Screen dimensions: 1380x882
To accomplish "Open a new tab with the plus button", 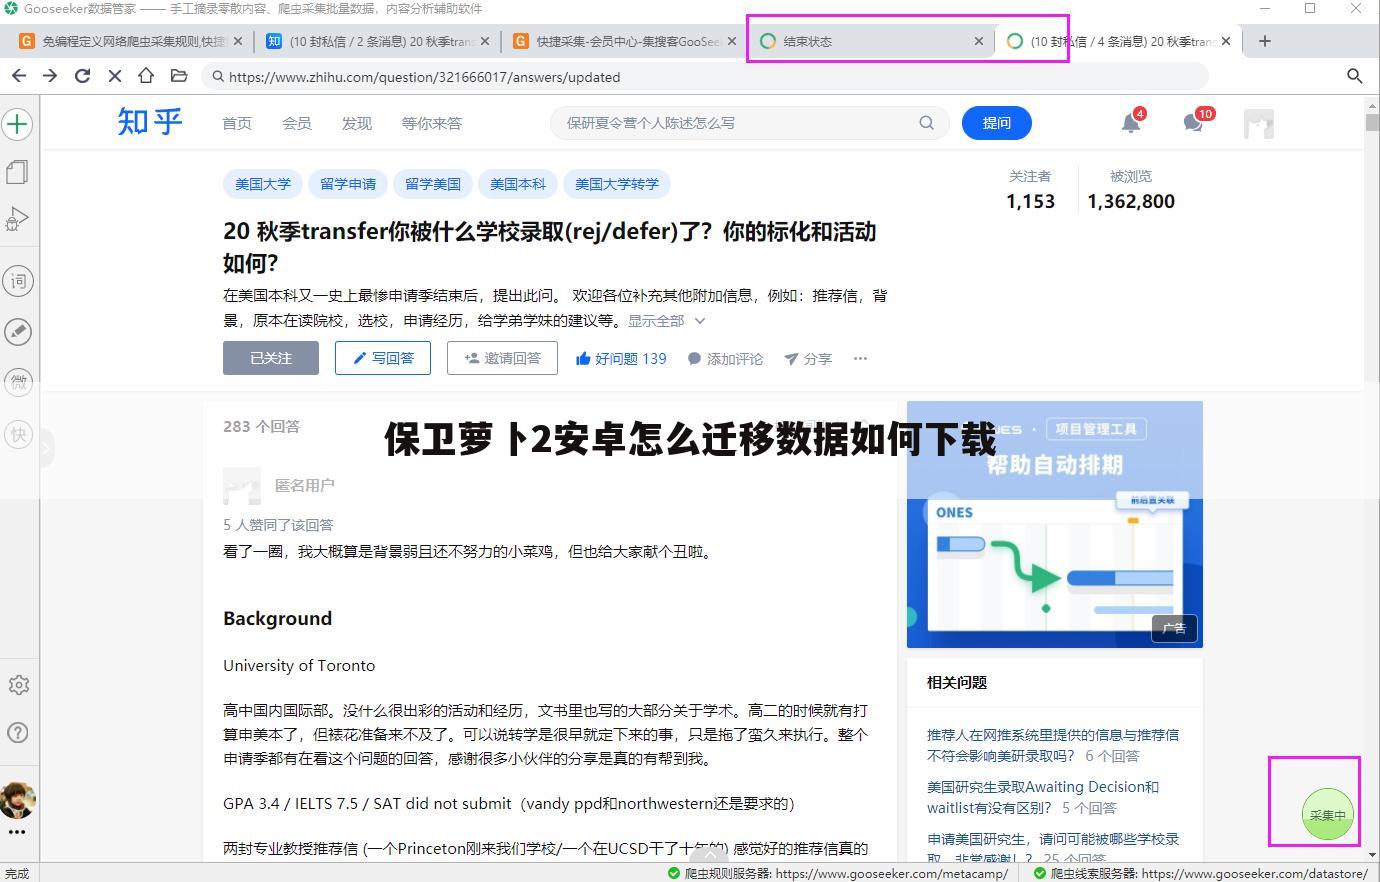I will pos(1265,41).
